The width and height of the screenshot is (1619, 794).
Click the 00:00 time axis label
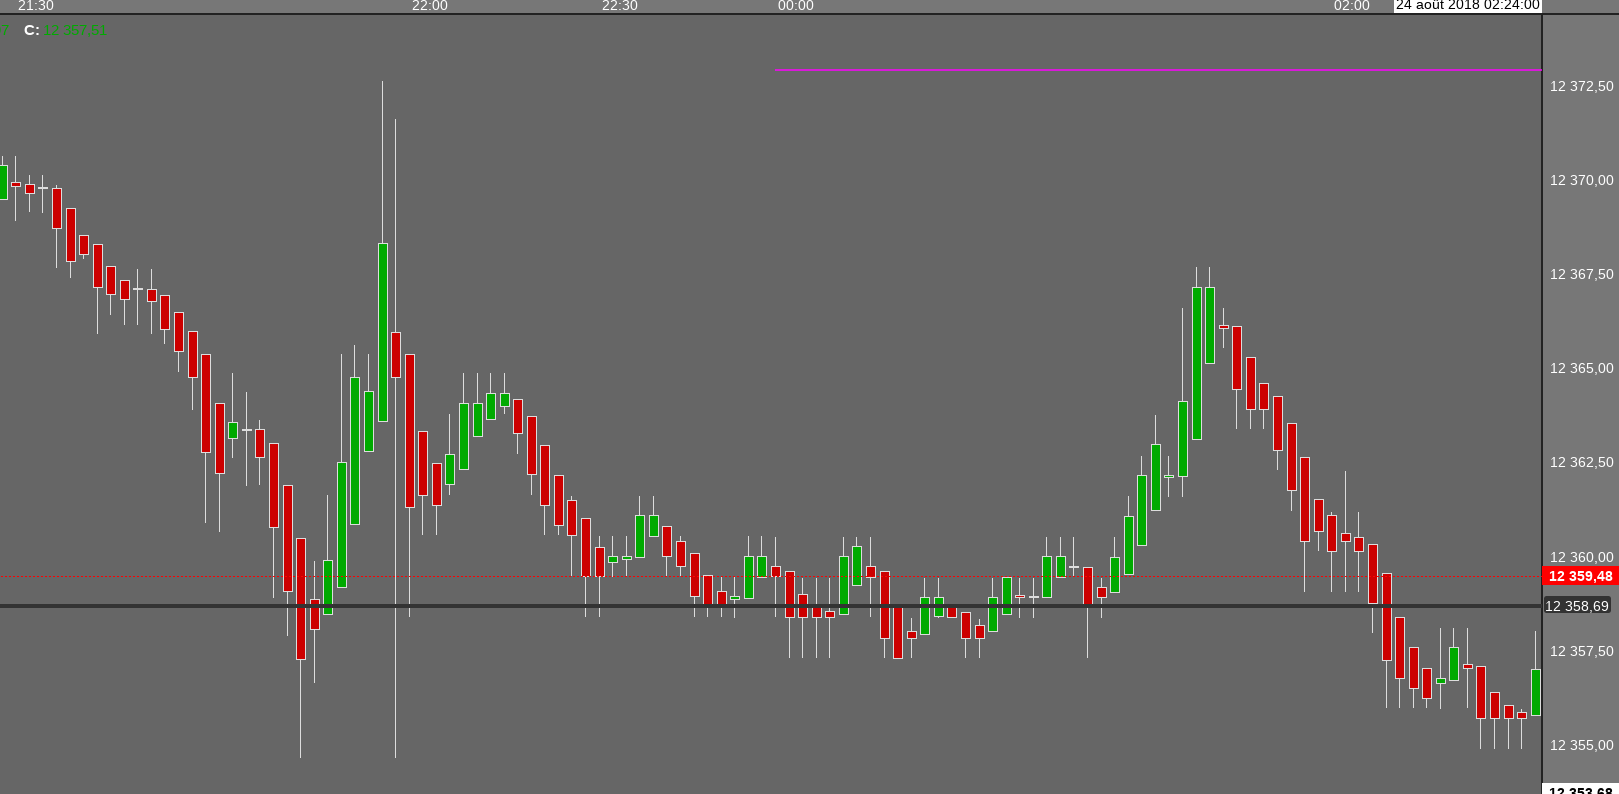796,6
